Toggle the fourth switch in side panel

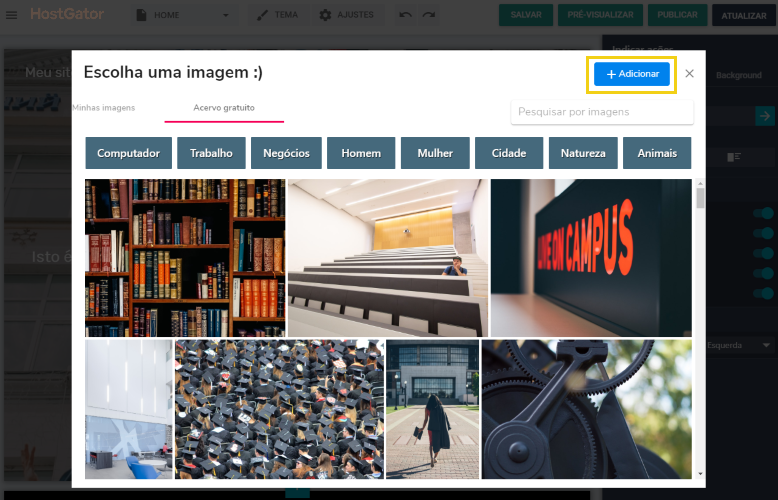763,273
